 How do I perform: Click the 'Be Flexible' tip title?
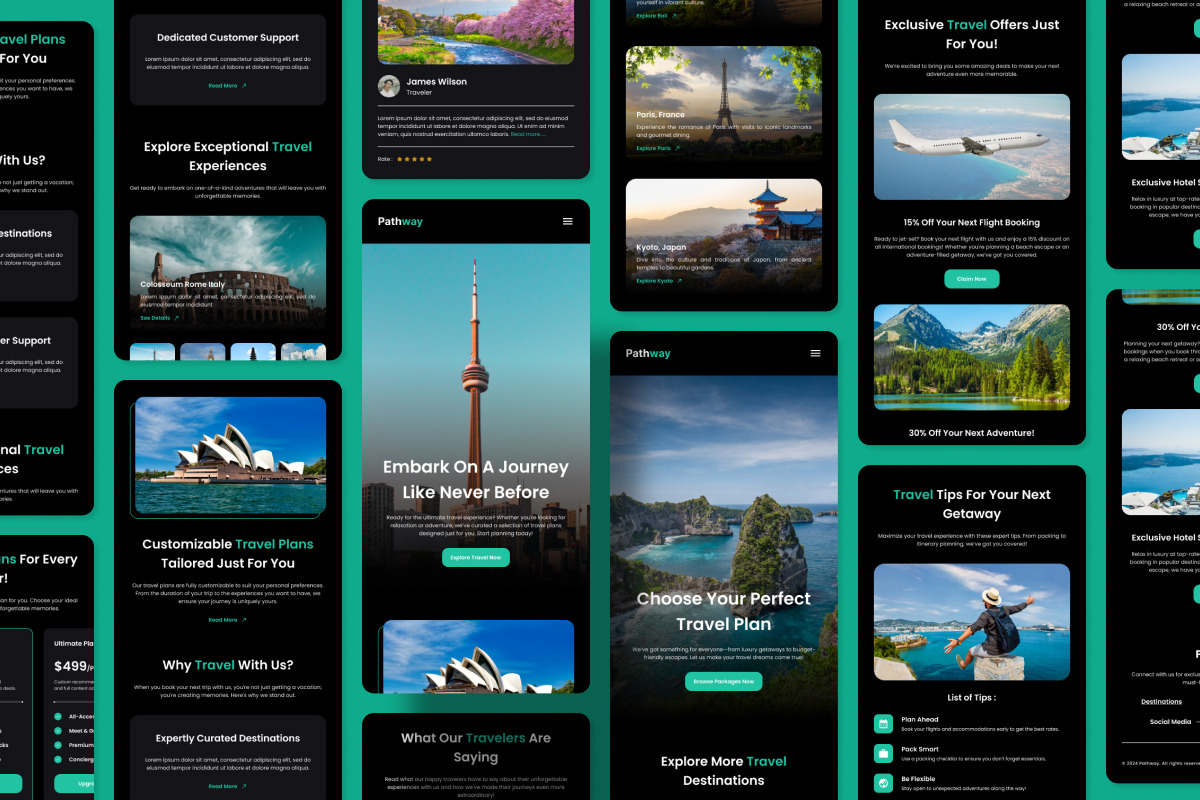919,779
